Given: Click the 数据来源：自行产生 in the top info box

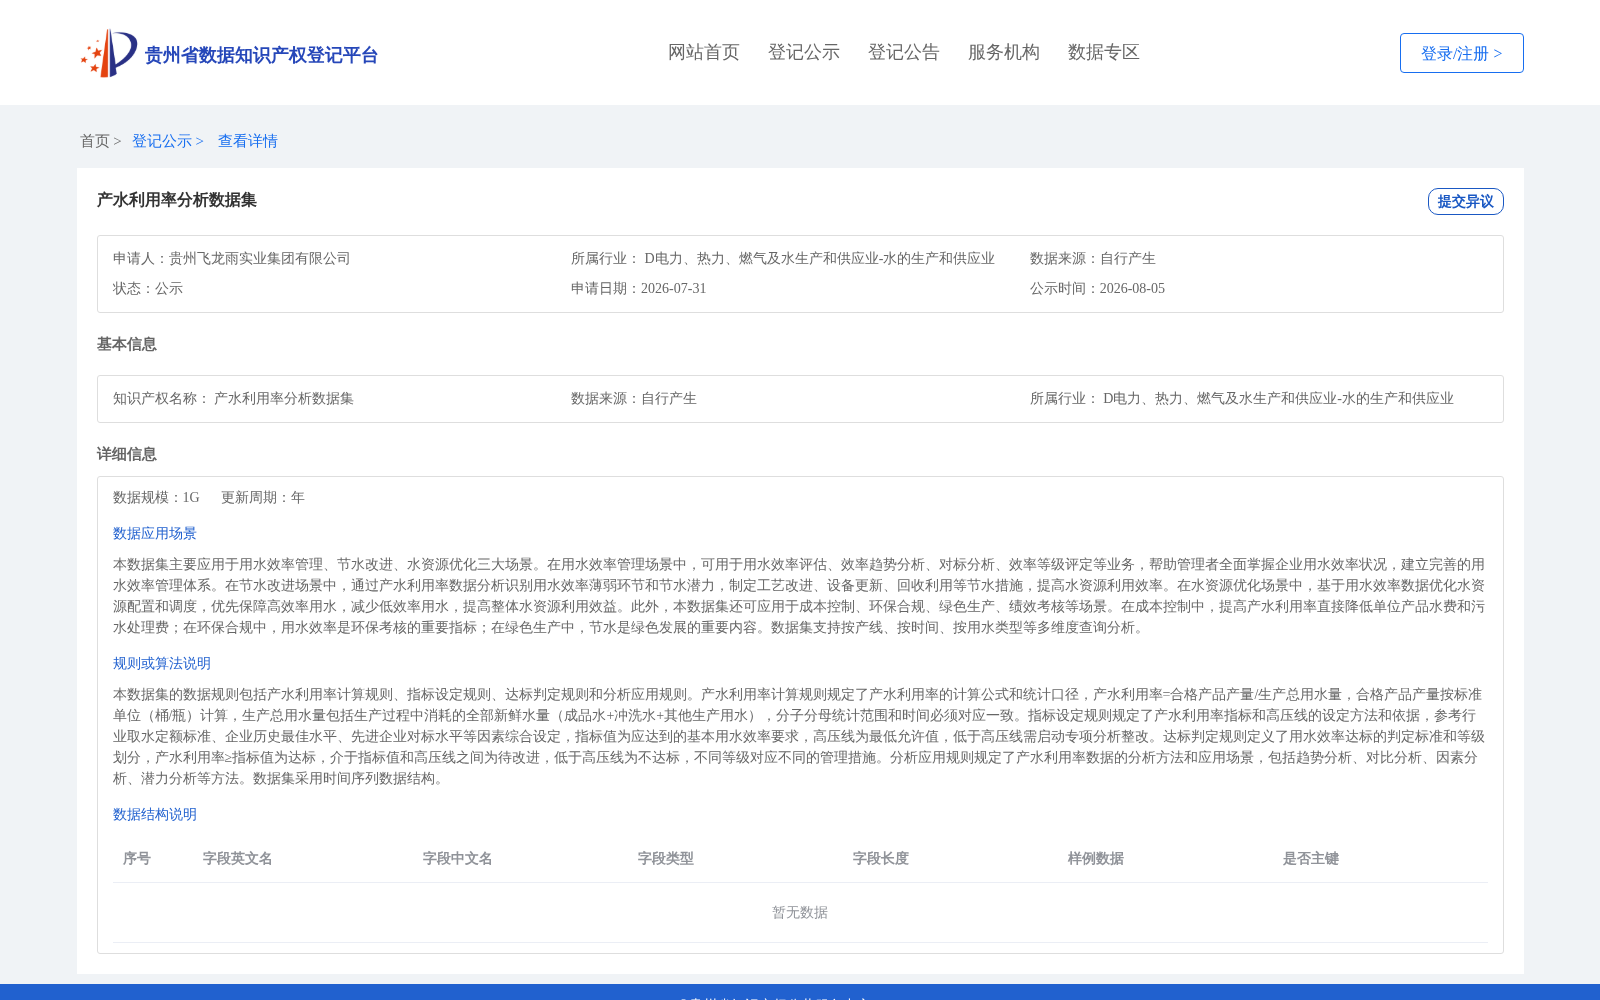Looking at the screenshot, I should click(x=1093, y=258).
